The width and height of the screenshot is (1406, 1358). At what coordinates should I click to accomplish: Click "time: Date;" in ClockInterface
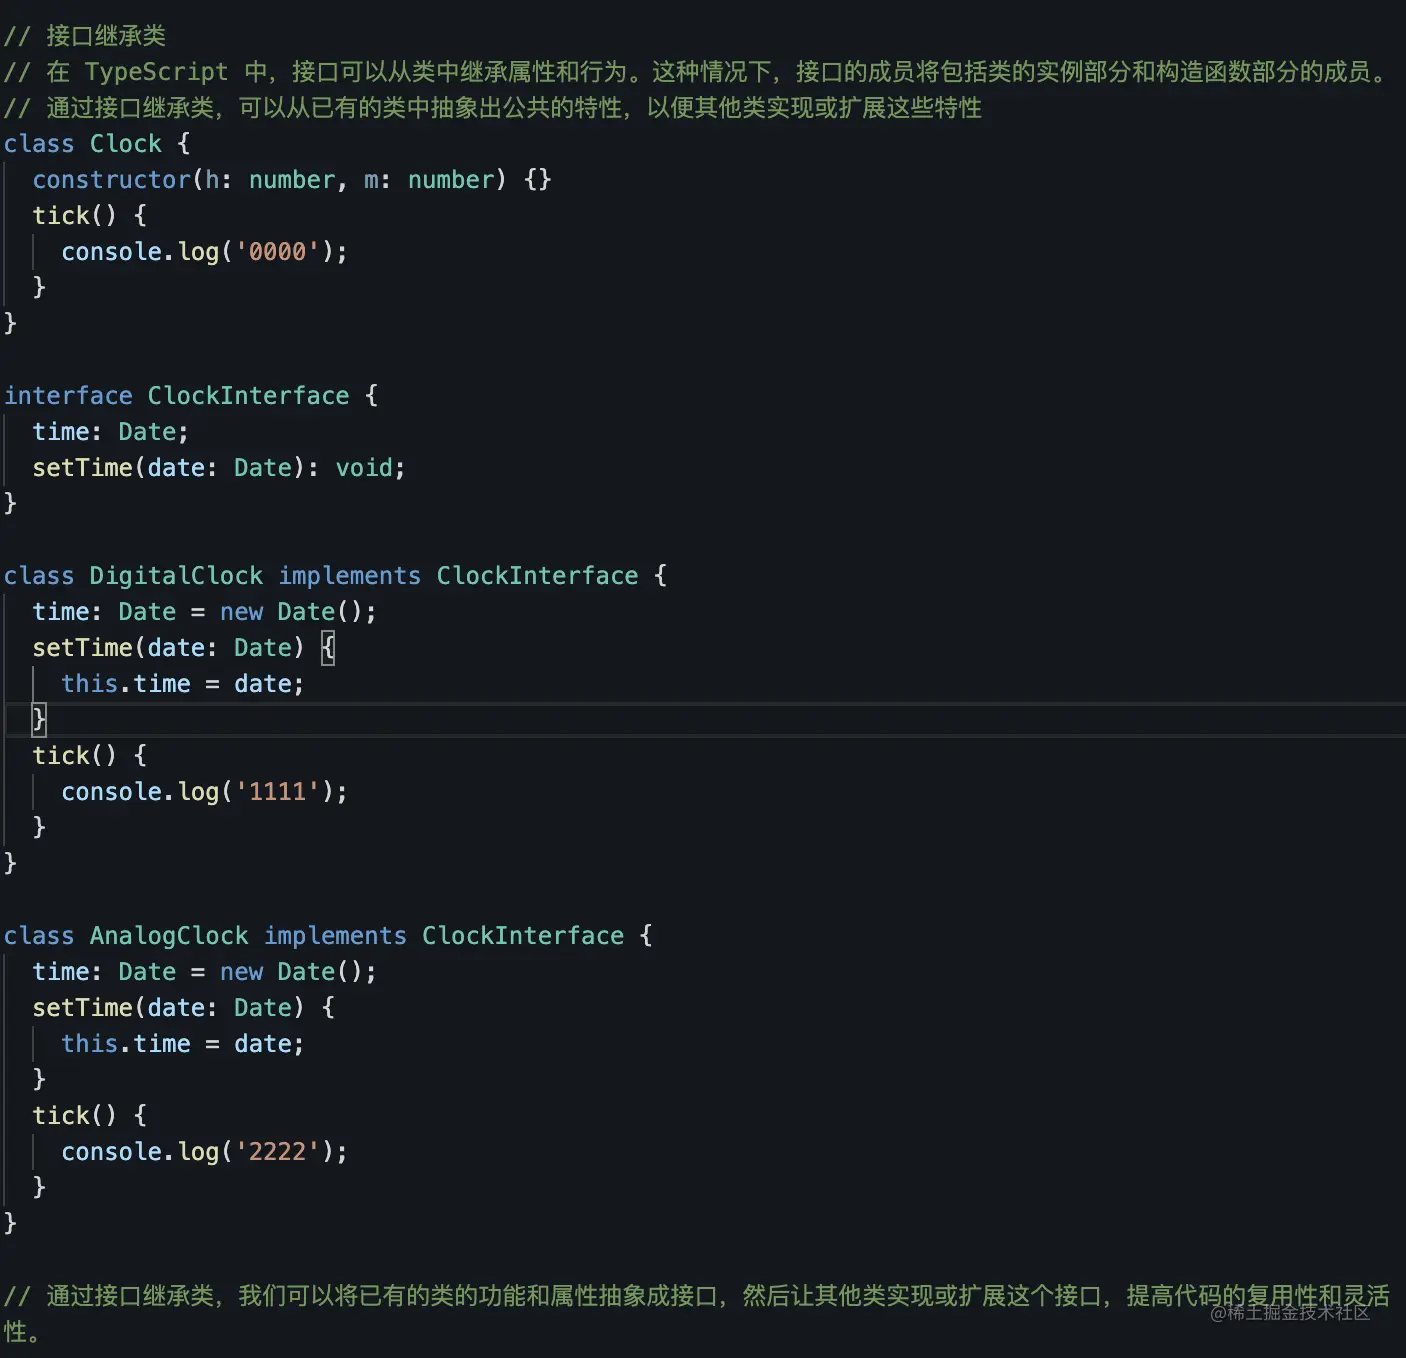(x=111, y=432)
